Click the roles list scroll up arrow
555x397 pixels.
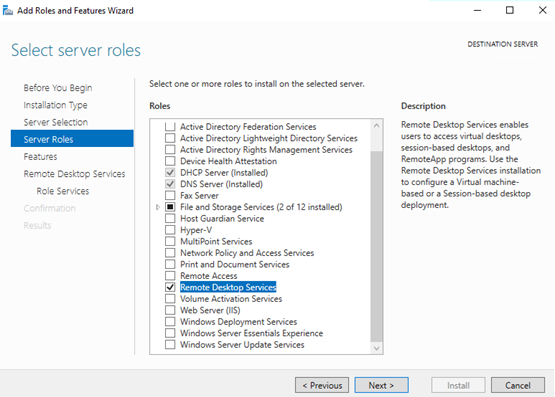pos(377,126)
